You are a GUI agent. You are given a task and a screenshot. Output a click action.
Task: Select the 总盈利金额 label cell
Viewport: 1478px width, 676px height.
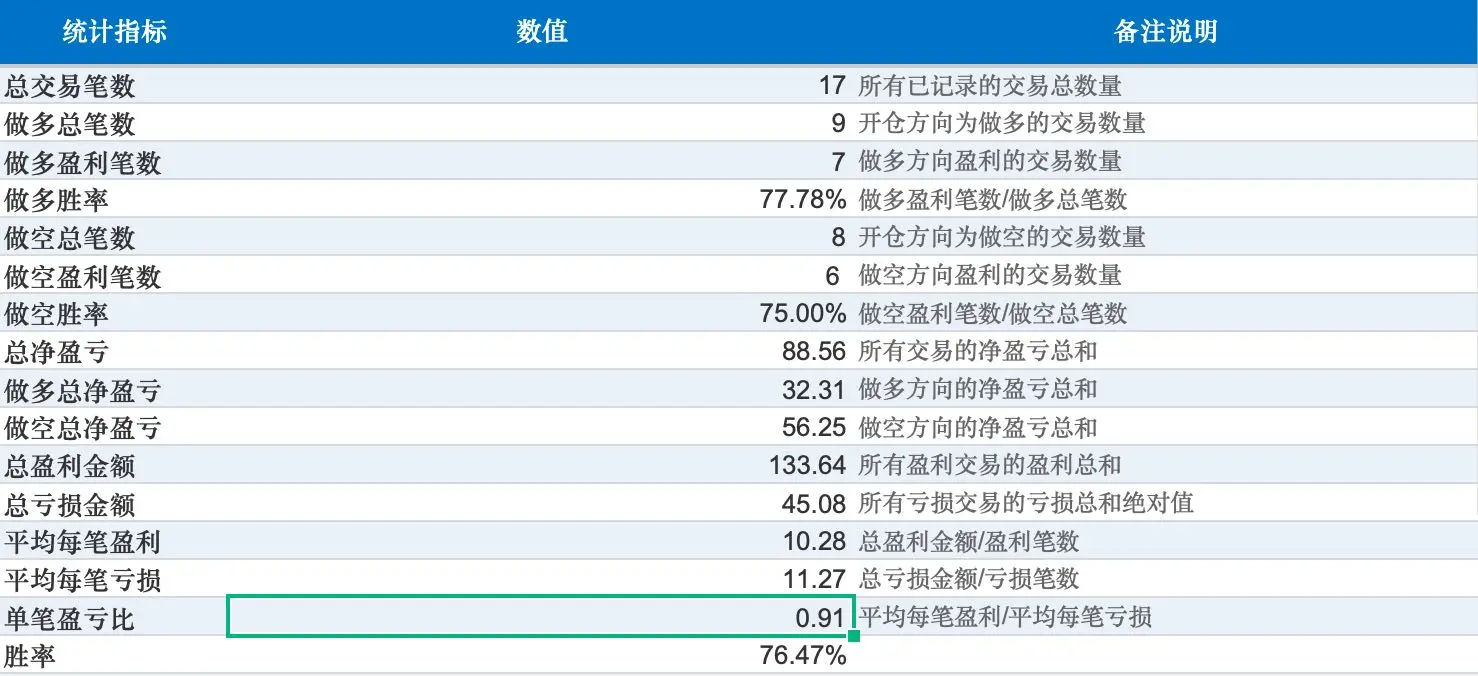pyautogui.click(x=114, y=466)
